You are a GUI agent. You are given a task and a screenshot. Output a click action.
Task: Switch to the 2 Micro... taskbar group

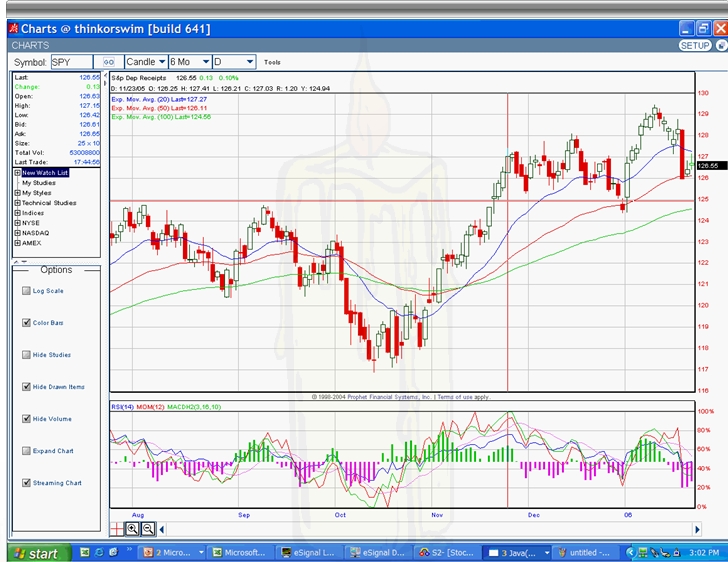point(174,553)
